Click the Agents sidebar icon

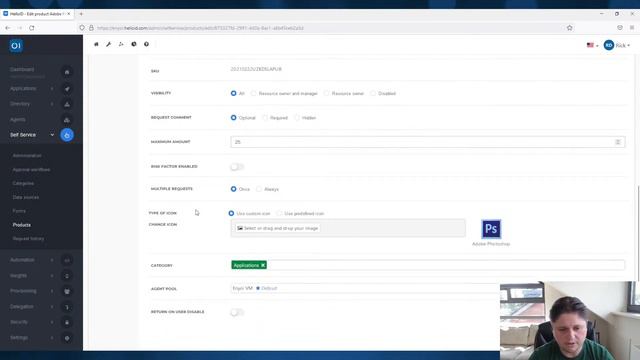[x=67, y=120]
